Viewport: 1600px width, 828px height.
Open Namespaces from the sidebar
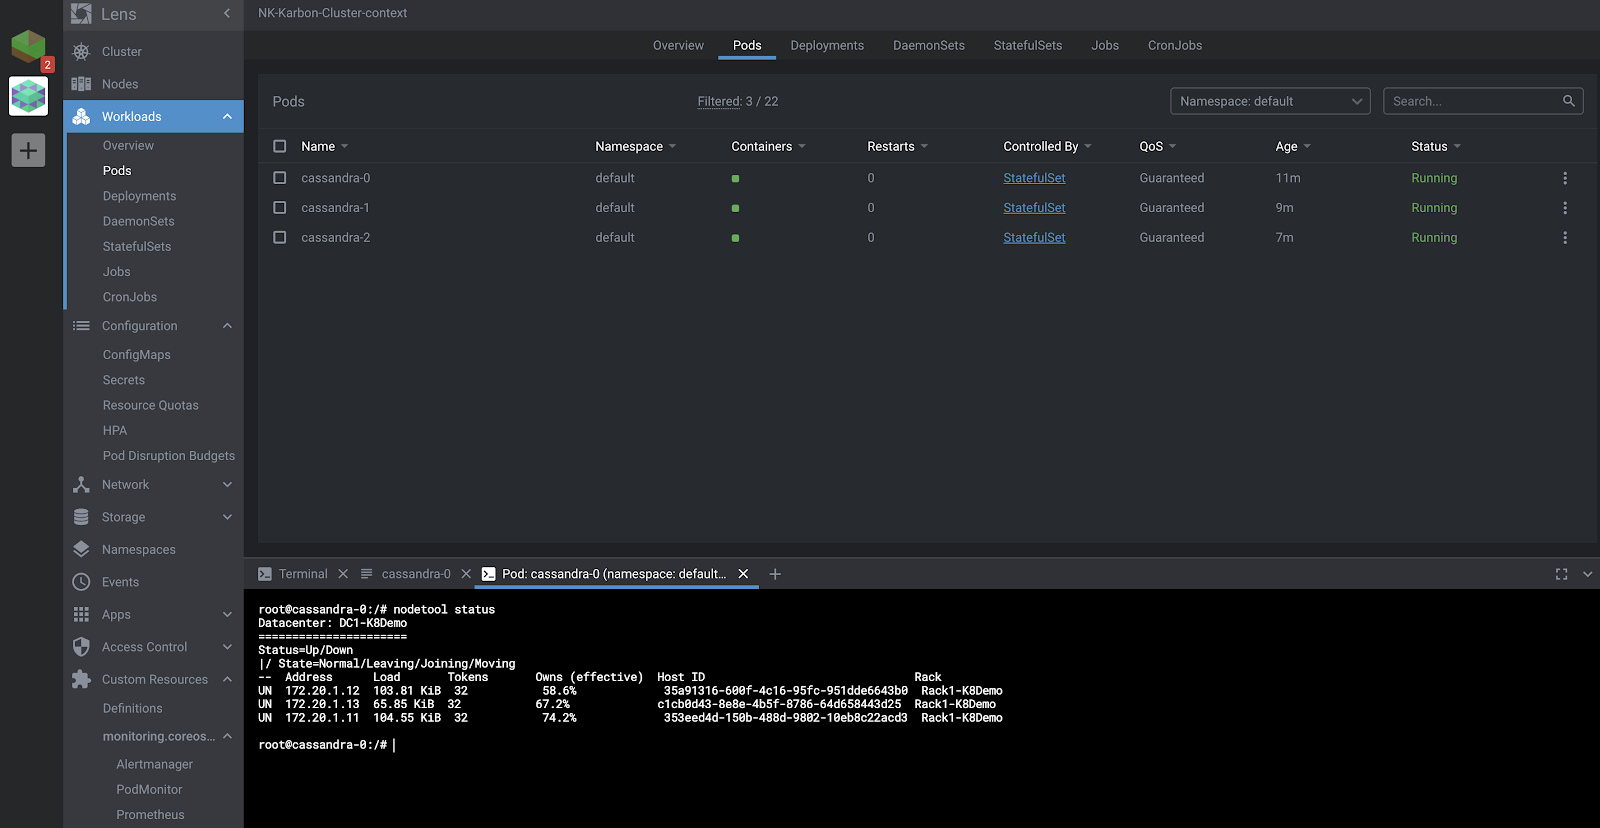pyautogui.click(x=139, y=550)
